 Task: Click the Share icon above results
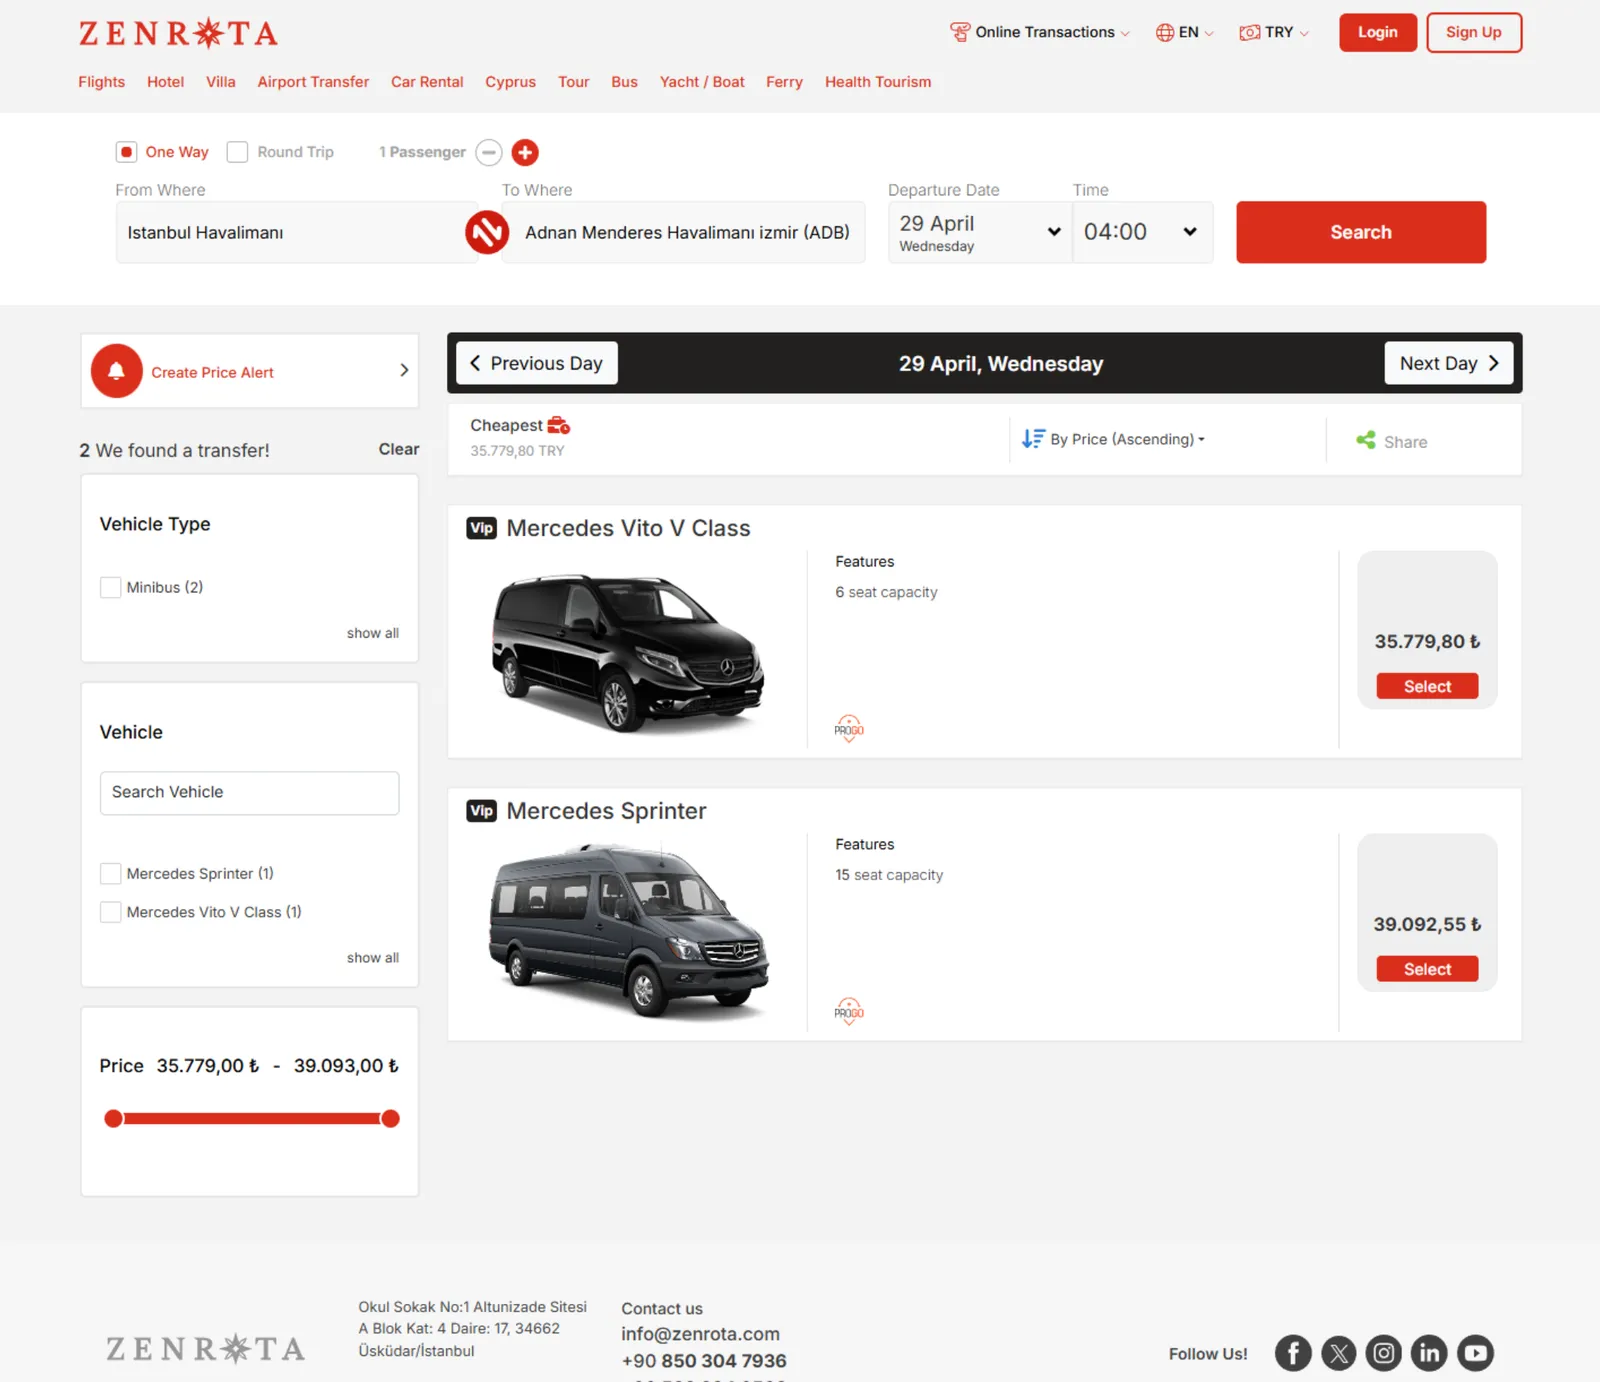tap(1366, 440)
